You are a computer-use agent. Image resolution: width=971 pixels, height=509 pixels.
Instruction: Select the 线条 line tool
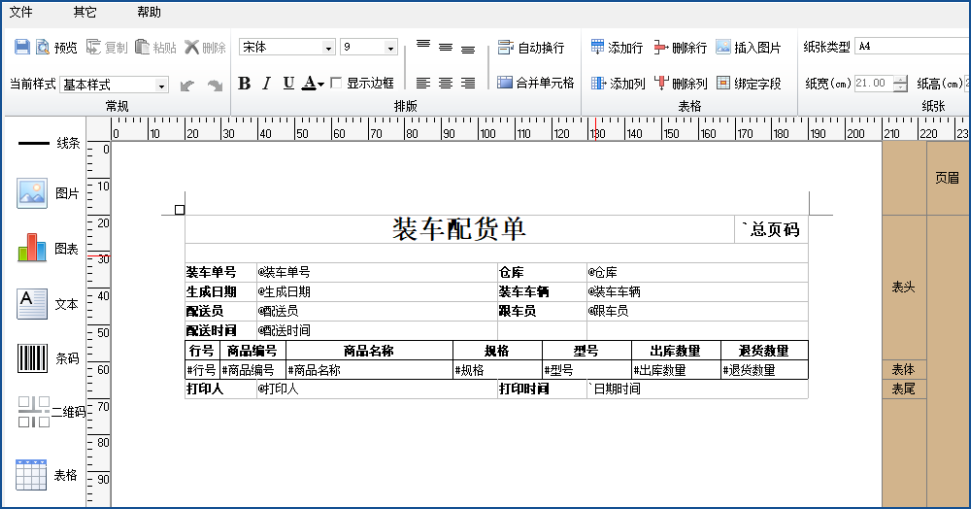coord(49,143)
